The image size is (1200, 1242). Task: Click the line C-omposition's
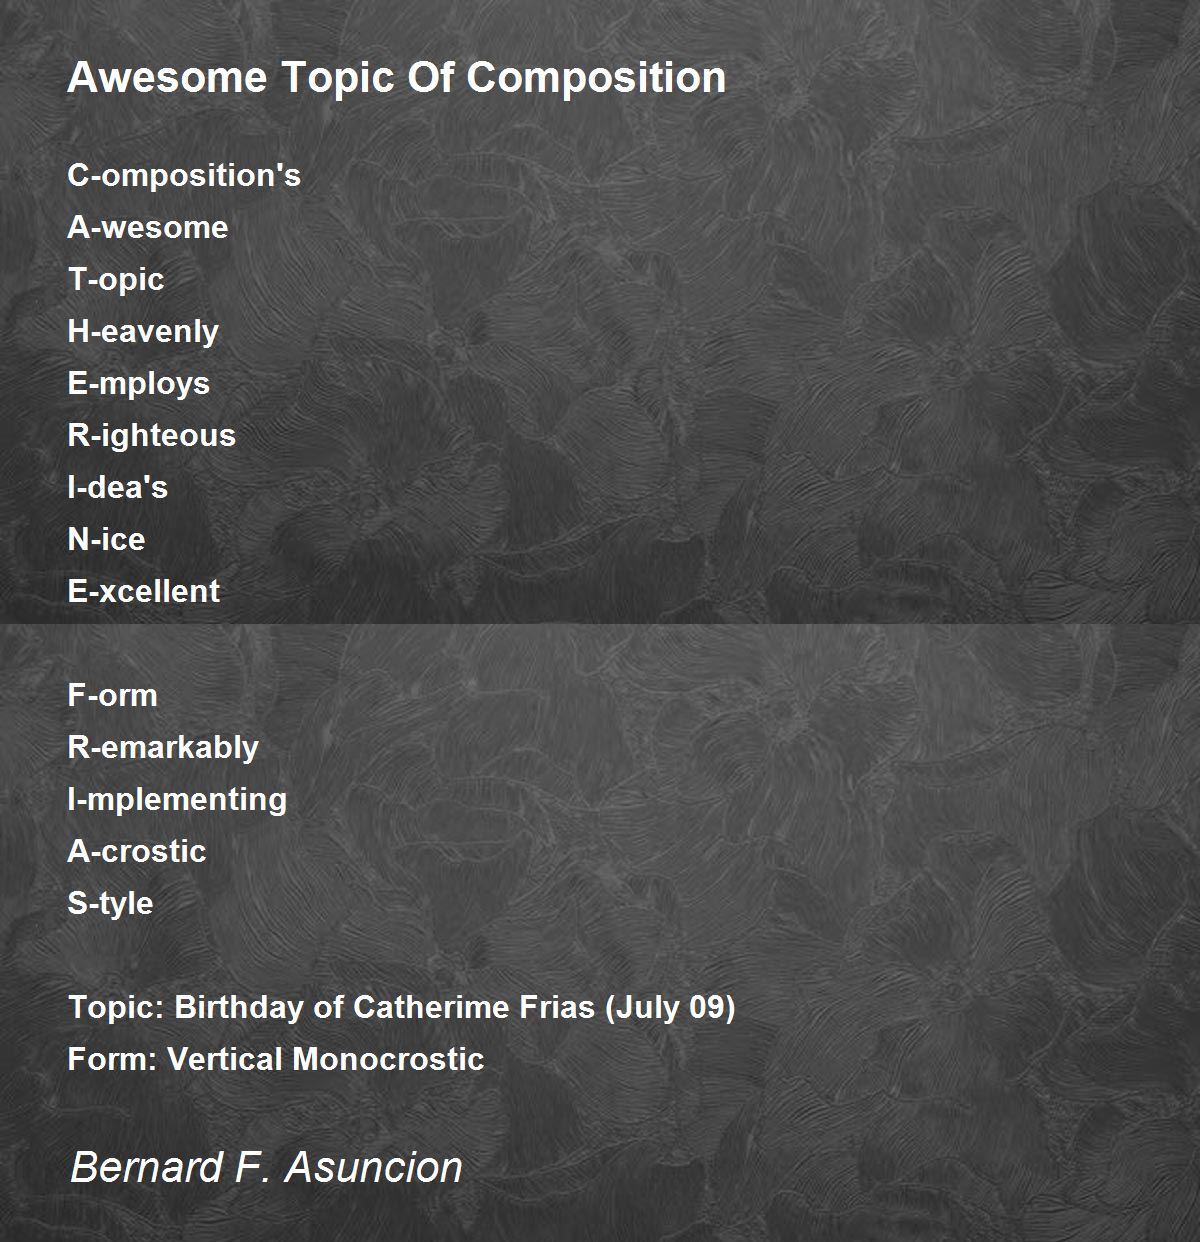point(184,176)
